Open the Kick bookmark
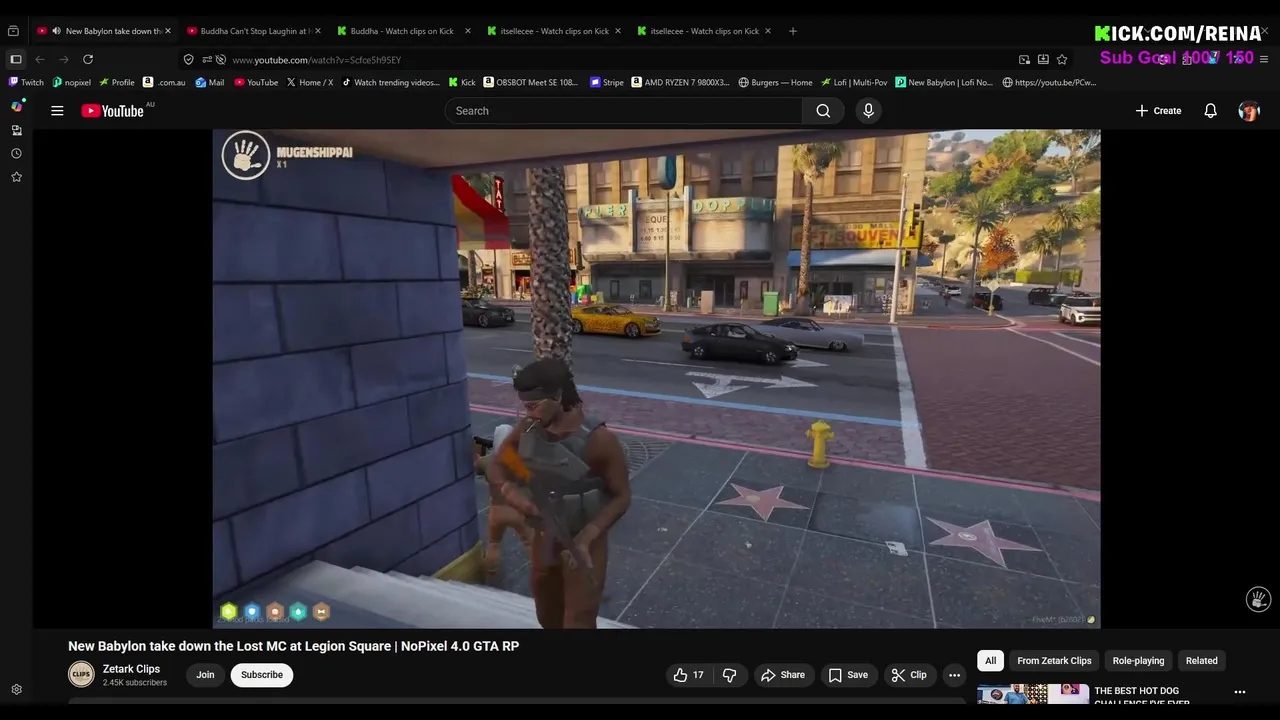The width and height of the screenshot is (1280, 720). (x=461, y=83)
